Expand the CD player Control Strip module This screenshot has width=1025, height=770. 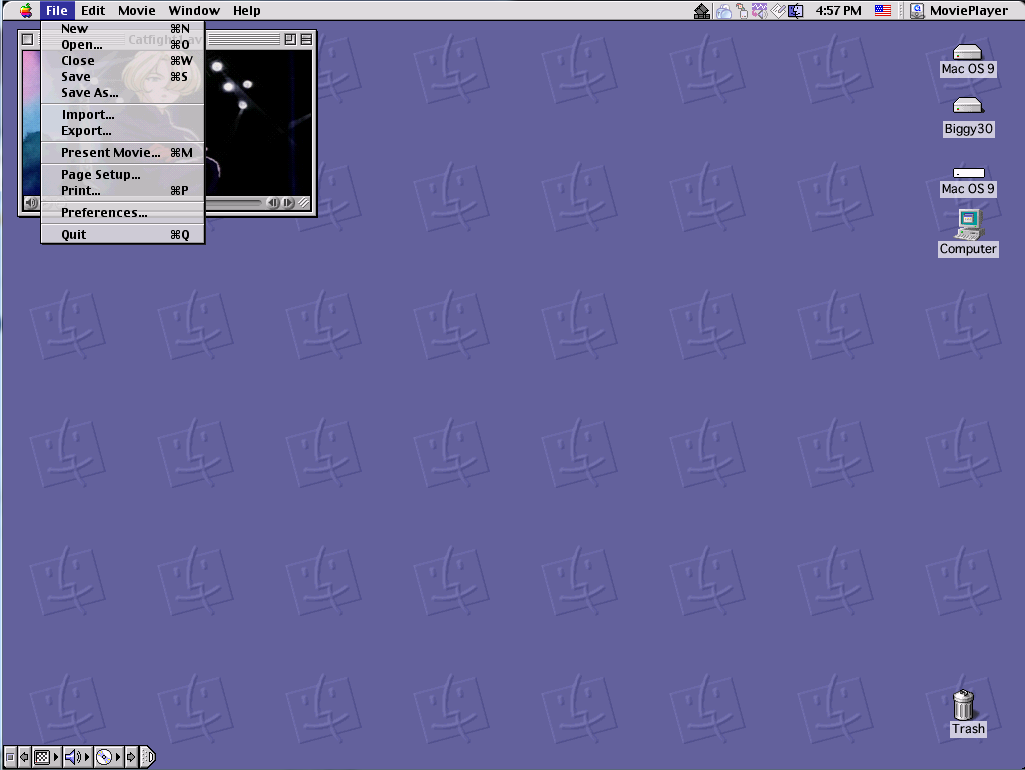pyautogui.click(x=118, y=758)
